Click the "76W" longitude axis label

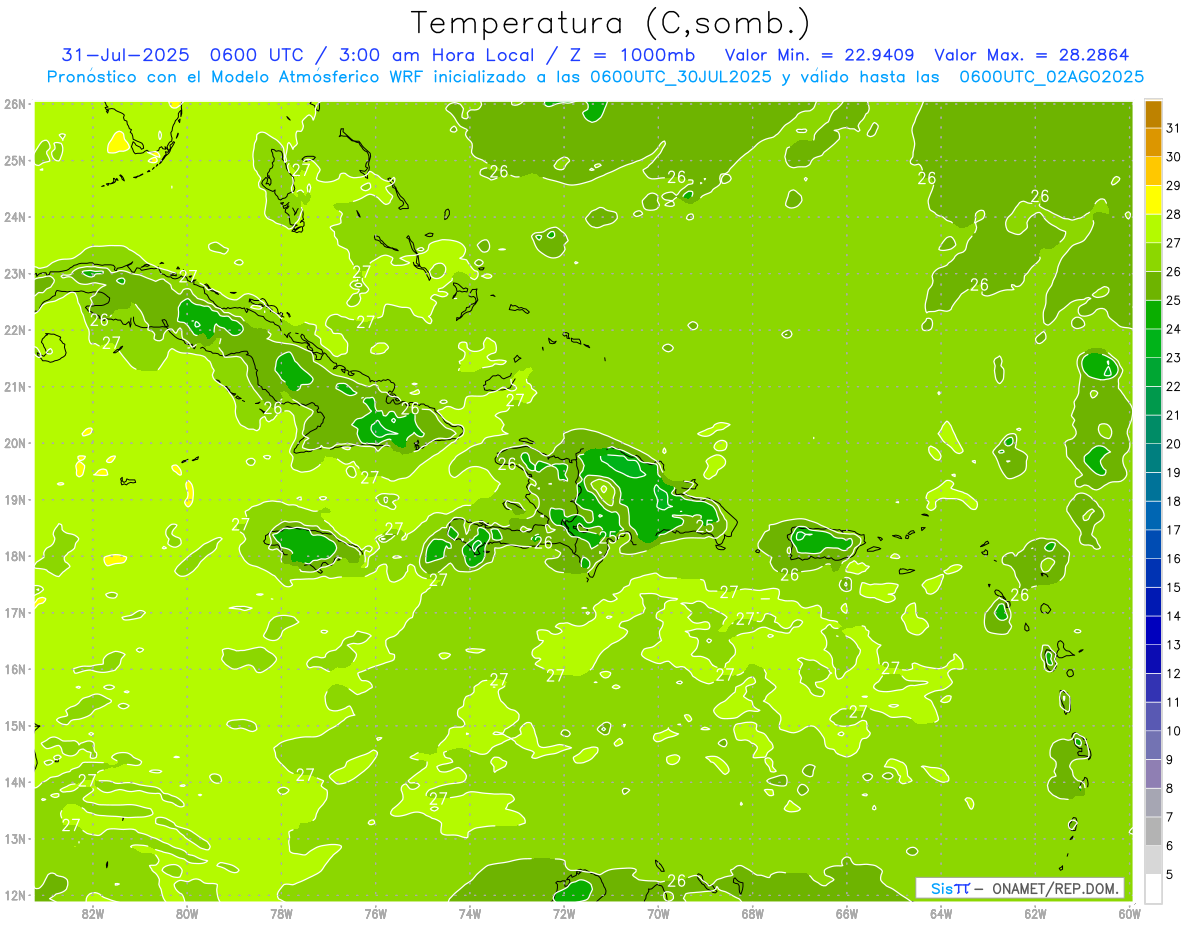[x=375, y=913]
